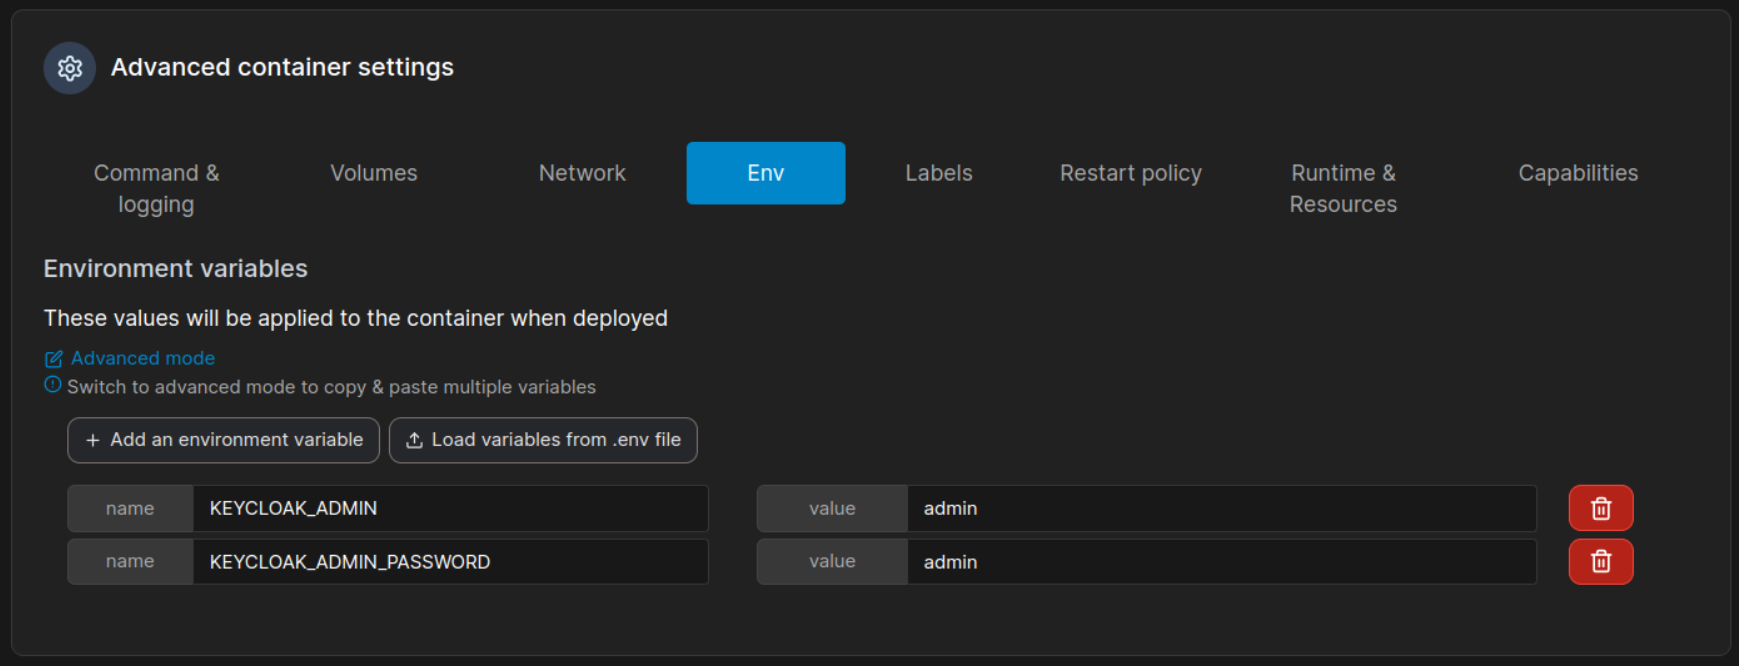Image resolution: width=1739 pixels, height=666 pixels.
Task: Go to the Network tab
Action: click(582, 173)
